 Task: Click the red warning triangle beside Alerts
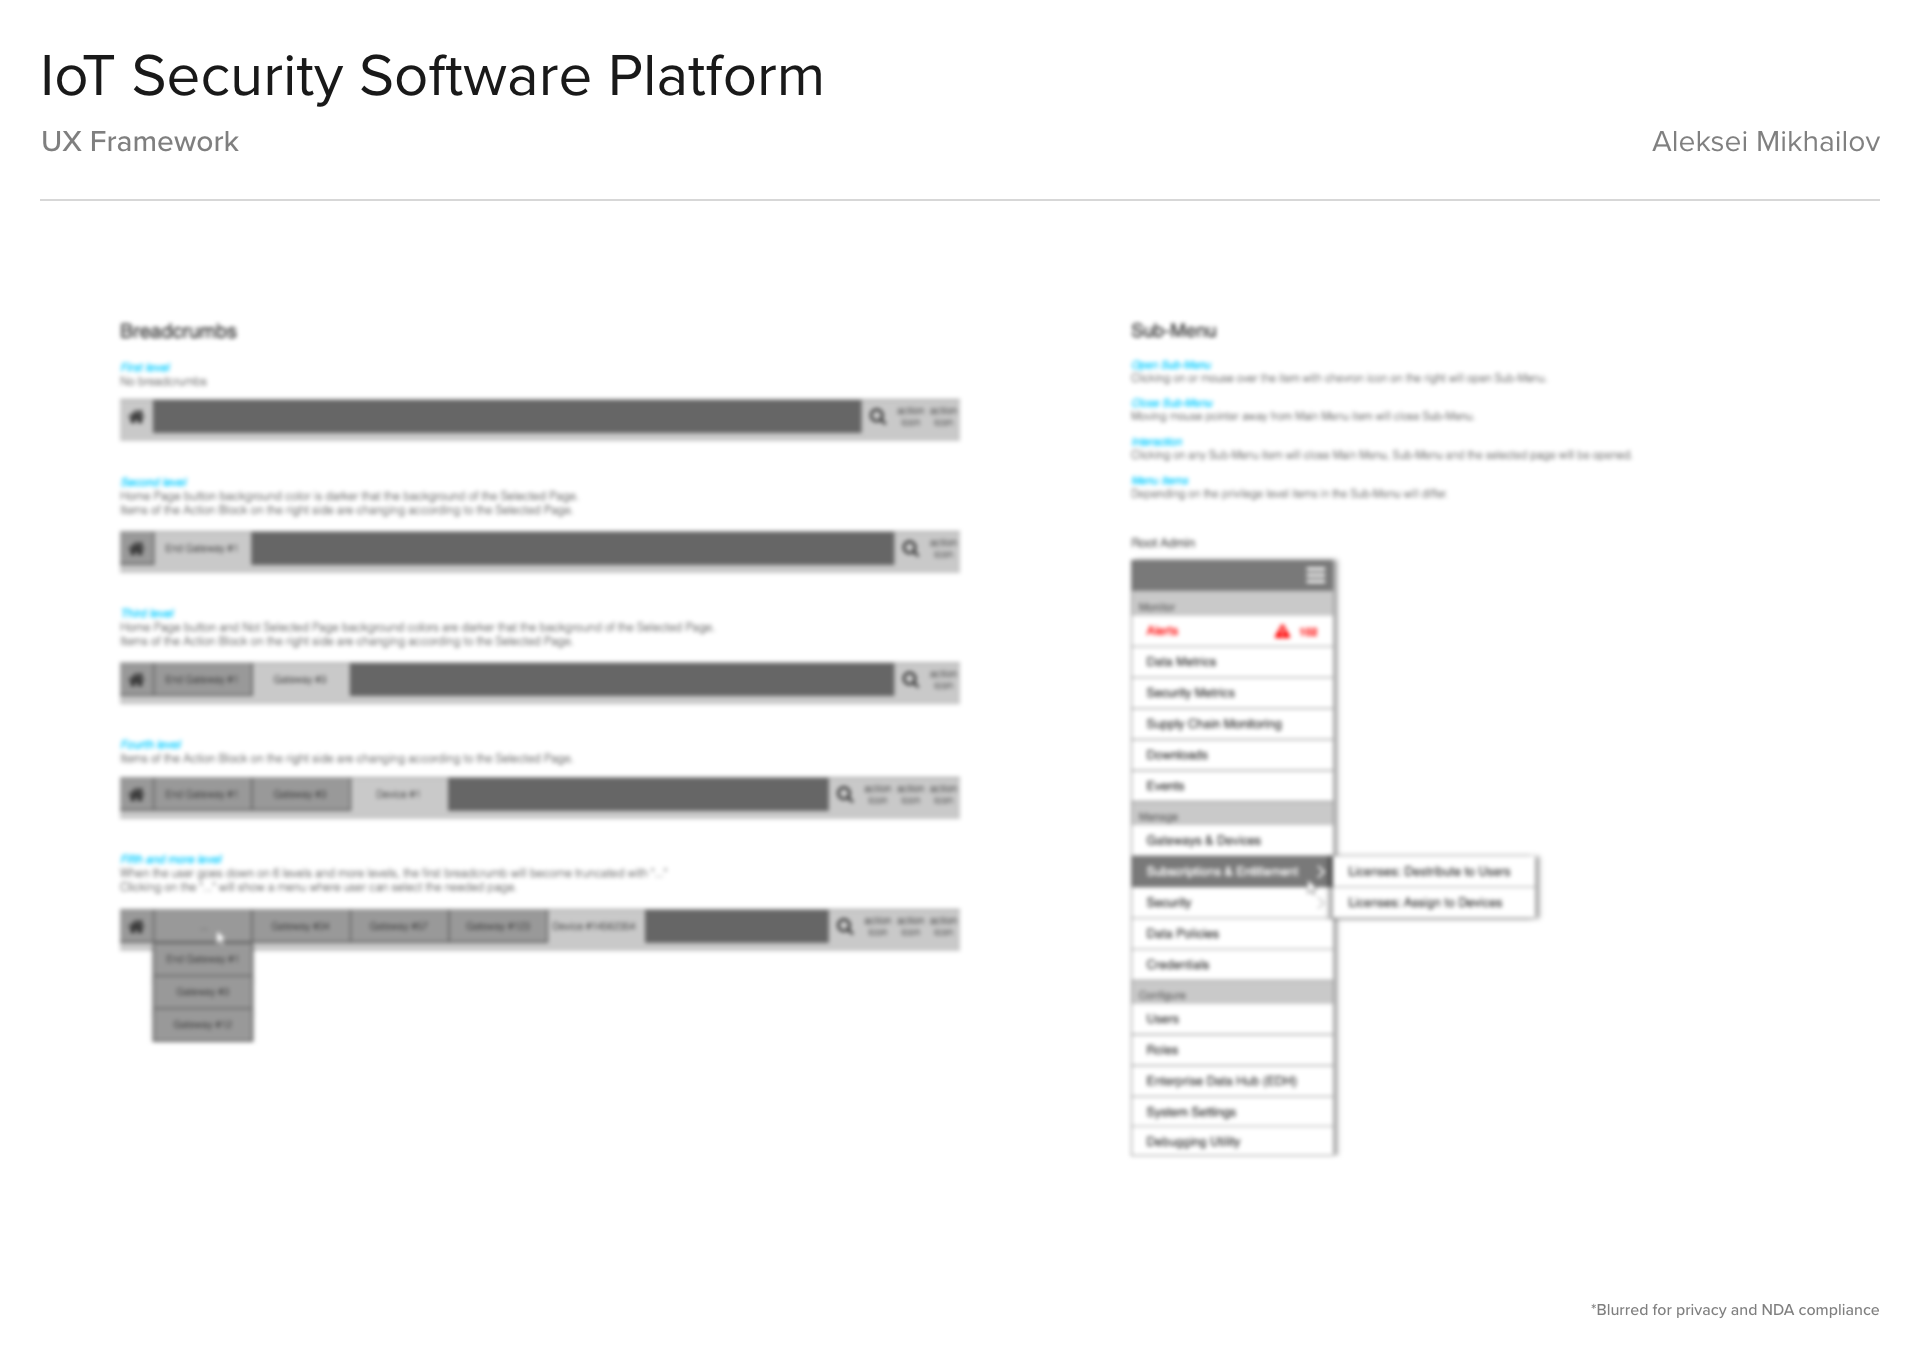point(1282,631)
